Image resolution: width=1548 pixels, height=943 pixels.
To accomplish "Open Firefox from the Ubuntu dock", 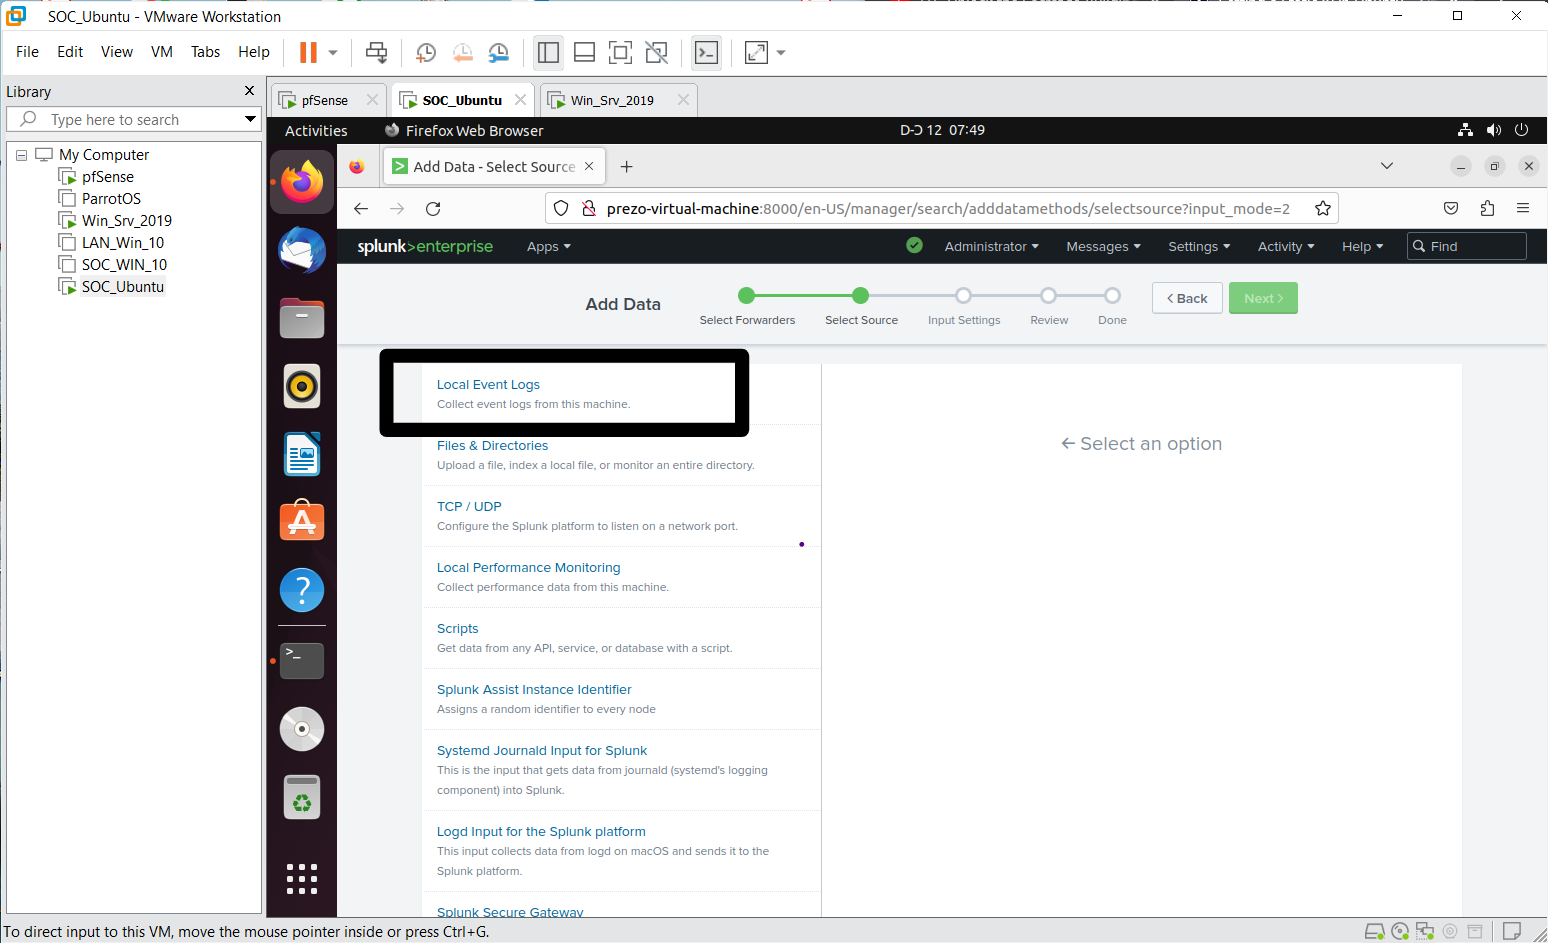I will pyautogui.click(x=302, y=182).
